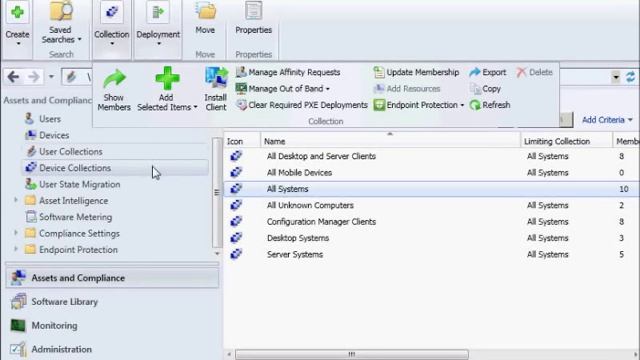Viewport: 640px width, 360px height.
Task: Open Manage Out of Band menu
Action: point(283,89)
